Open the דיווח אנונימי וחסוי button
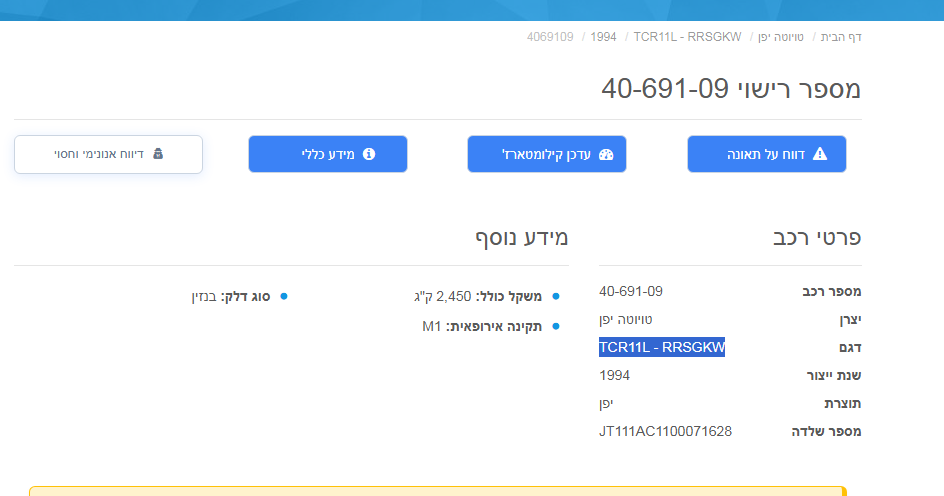 pos(108,154)
